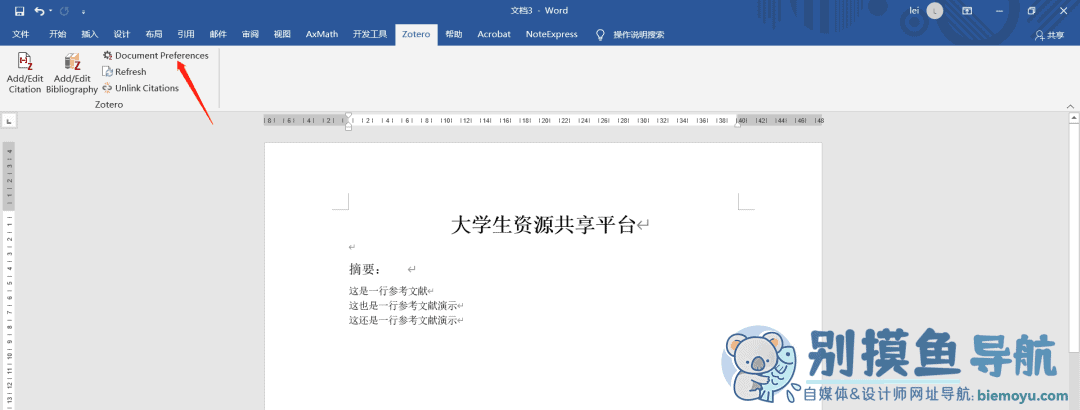Open the Customize Quick Access Toolbar dropdown

84,11
